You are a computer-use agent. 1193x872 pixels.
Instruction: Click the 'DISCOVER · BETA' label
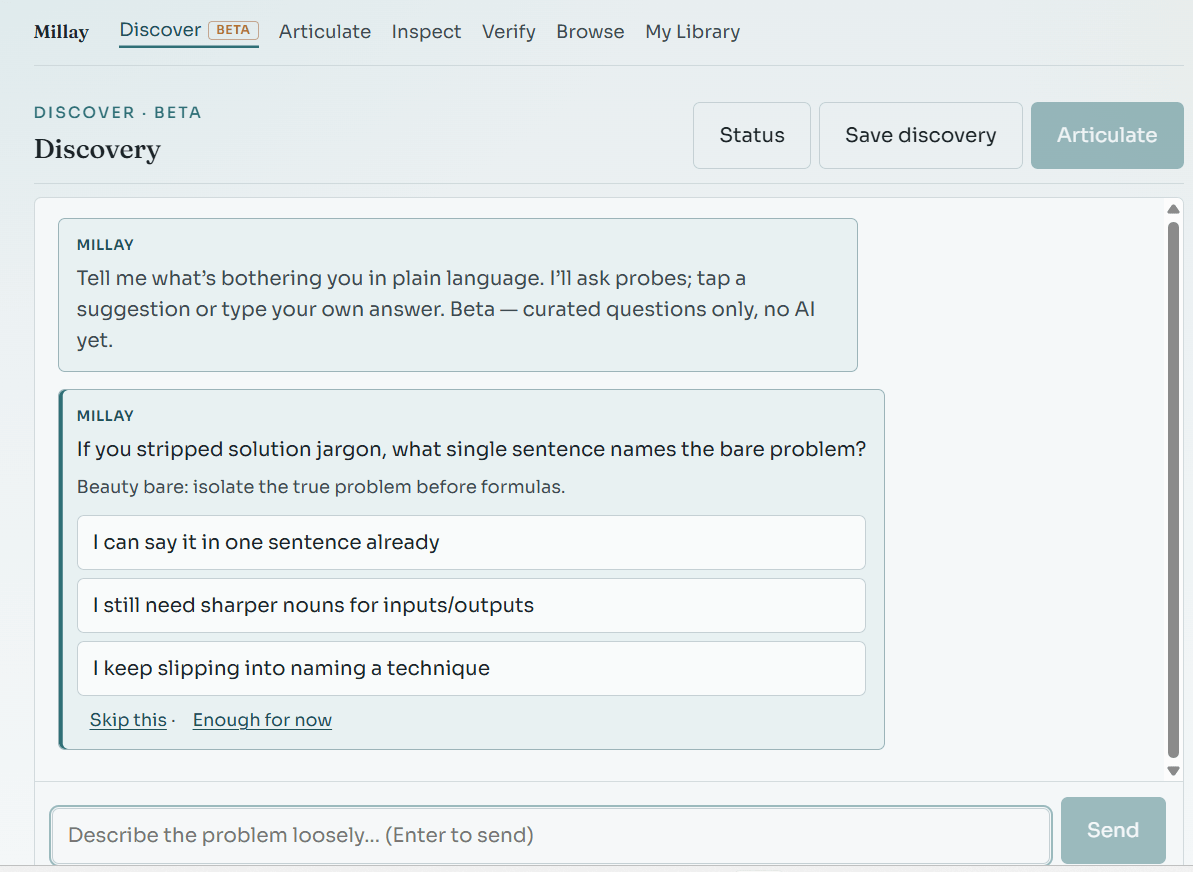click(118, 113)
